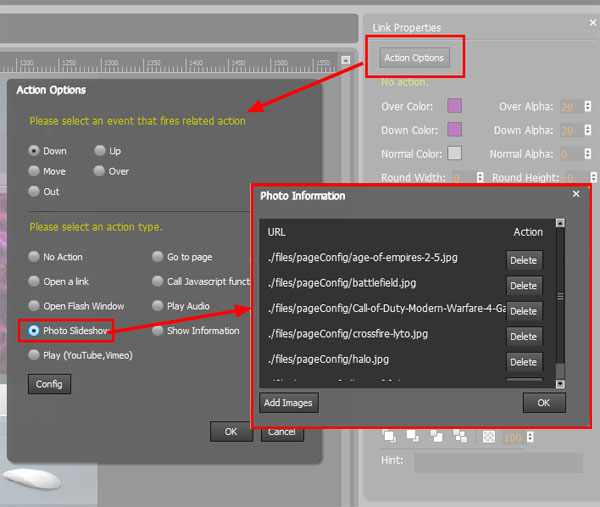Open the Over Color swatch
Screen dimensions: 600x507
(455, 106)
